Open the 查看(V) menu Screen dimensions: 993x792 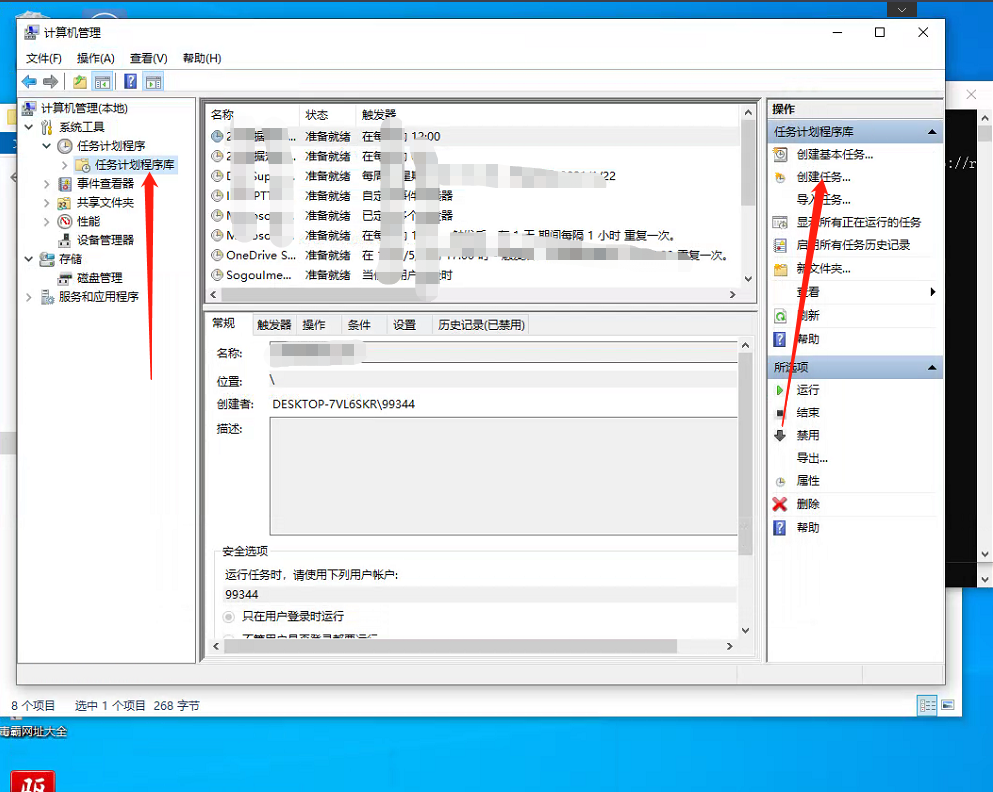pyautogui.click(x=148, y=58)
